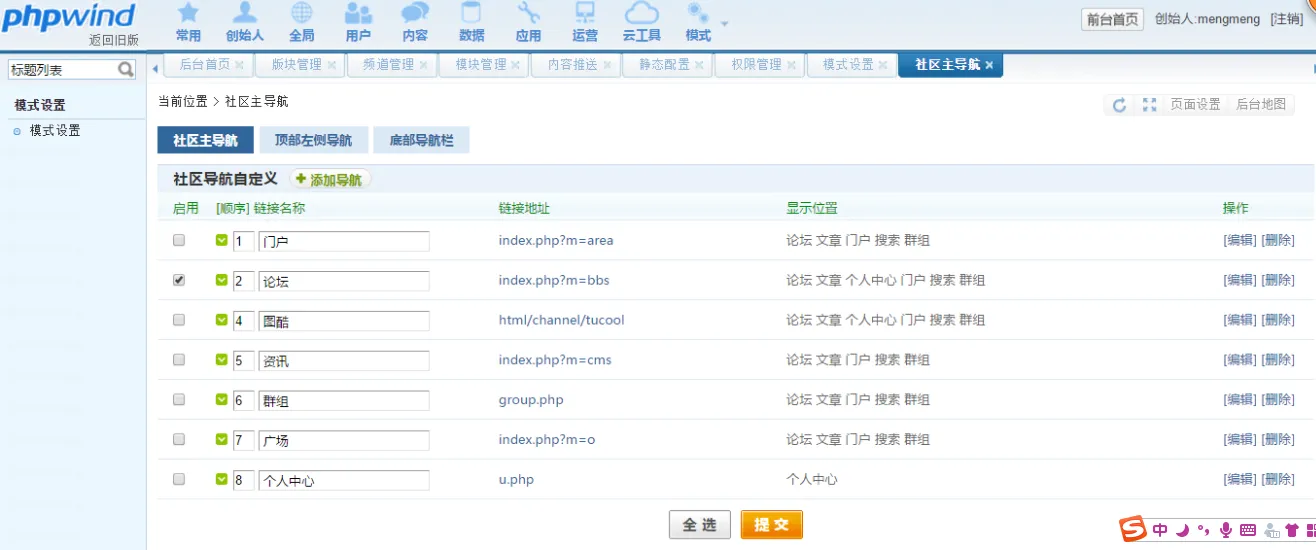1316x550 pixels.
Task: Focus the 标题列表 sidebar search field
Action: 64,69
